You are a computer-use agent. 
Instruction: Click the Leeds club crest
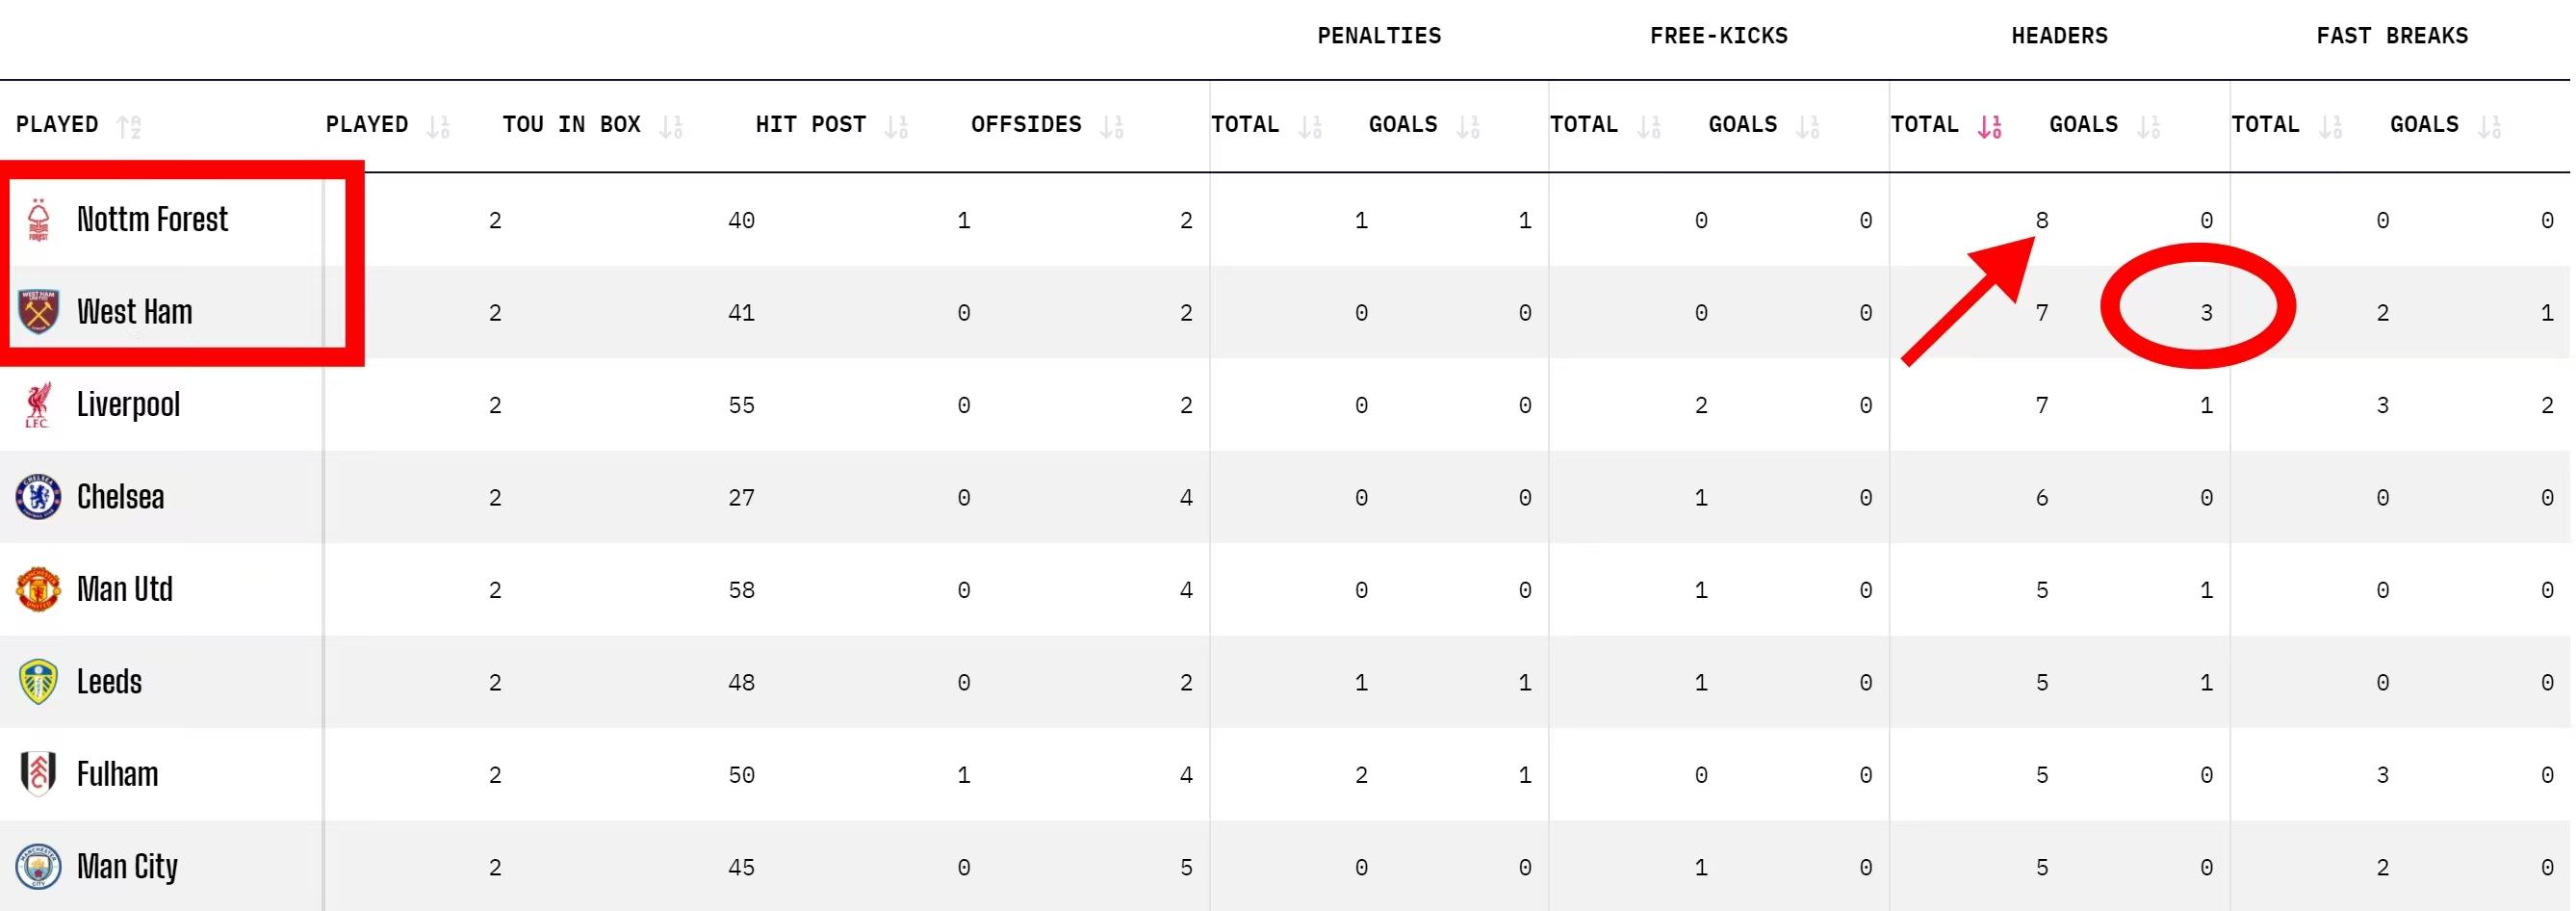point(38,682)
